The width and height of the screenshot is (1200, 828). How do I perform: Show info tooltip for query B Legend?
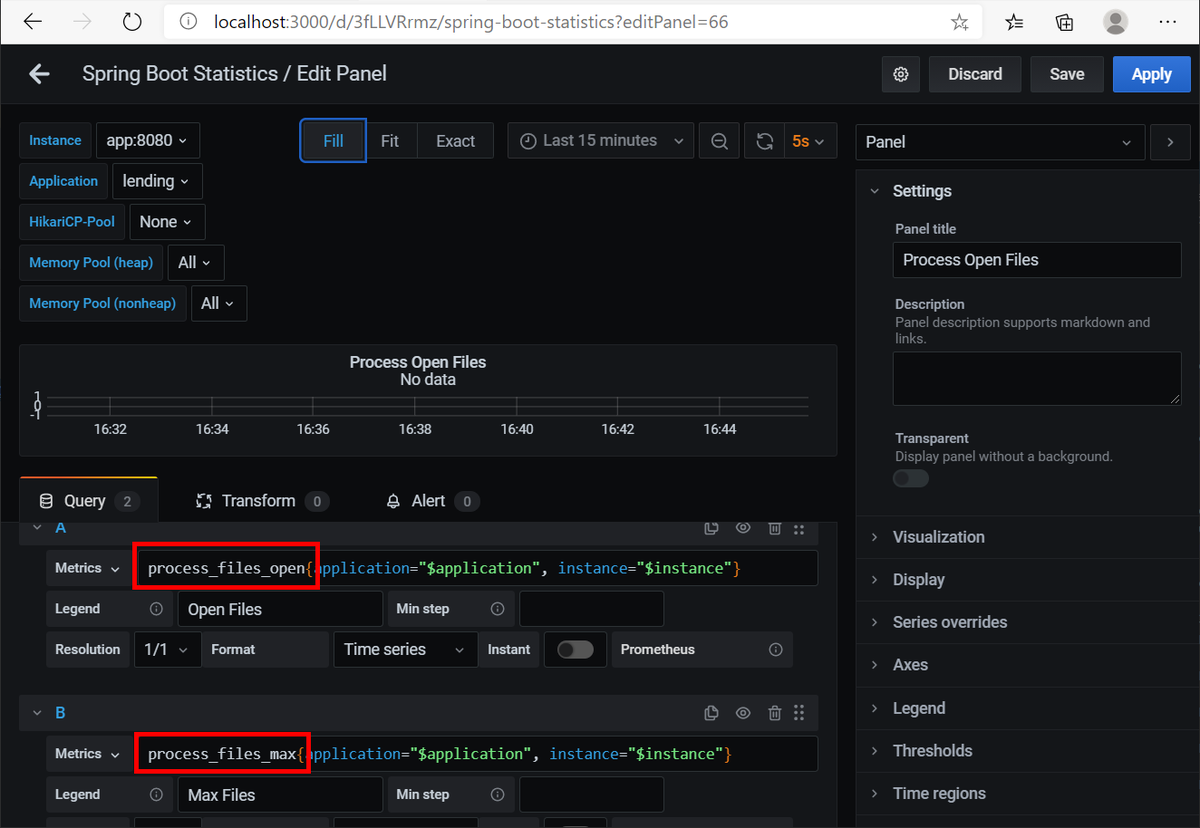click(x=156, y=795)
